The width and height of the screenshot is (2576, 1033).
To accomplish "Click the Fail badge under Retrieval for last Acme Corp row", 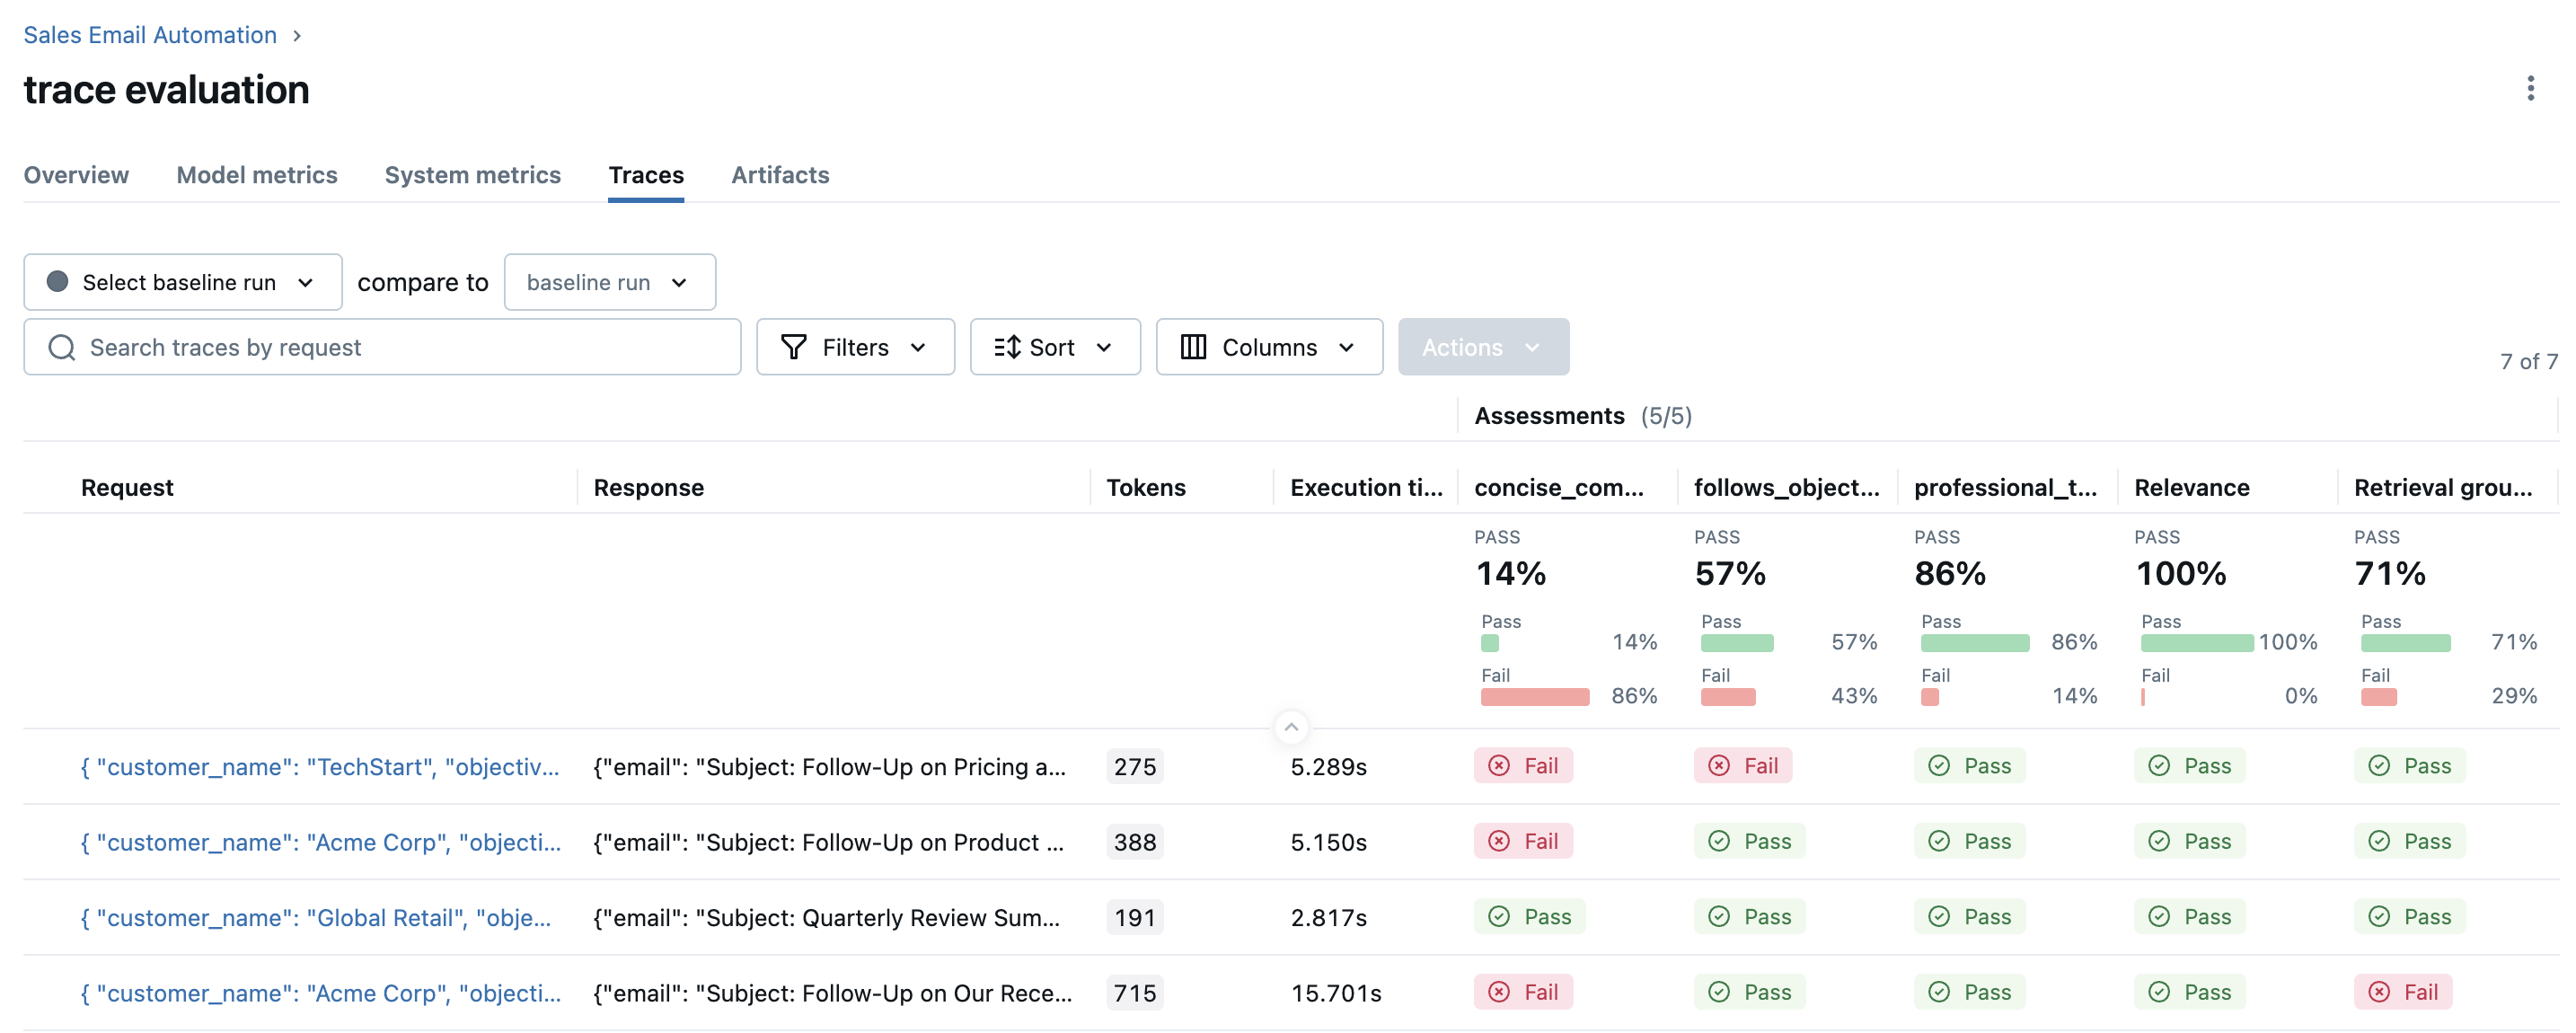I will tap(2404, 992).
